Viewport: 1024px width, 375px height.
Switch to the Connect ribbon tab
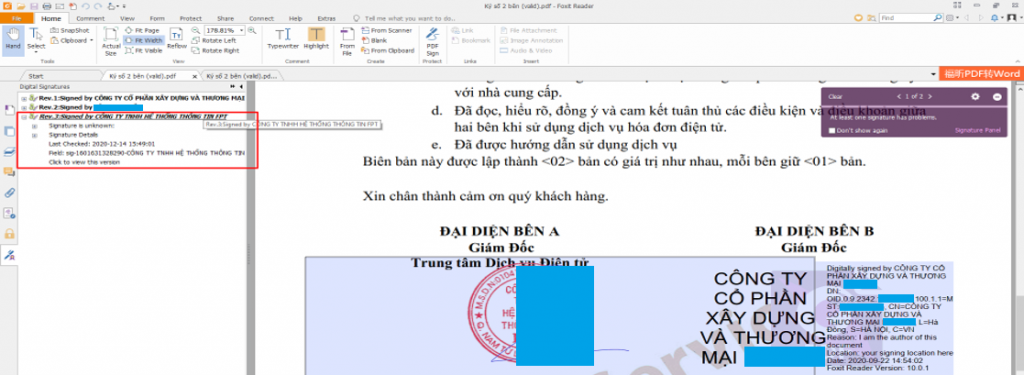click(261, 19)
